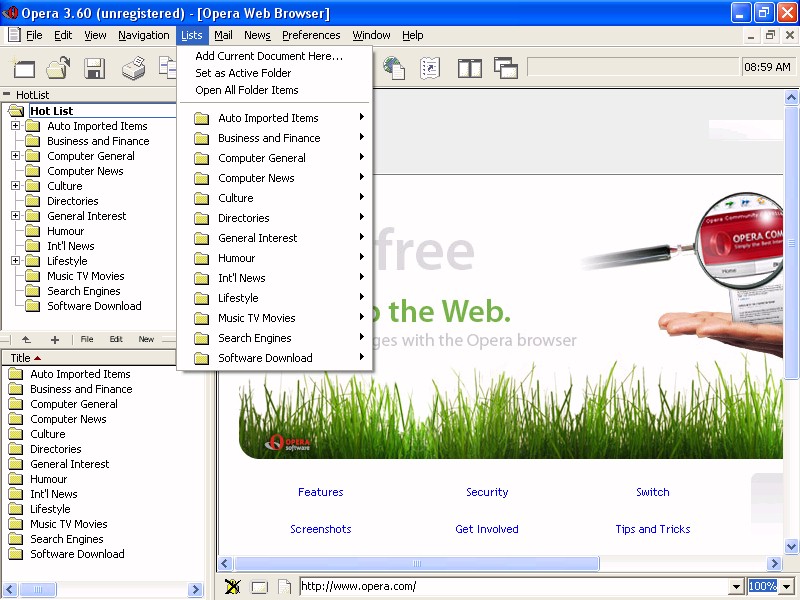Select Computer News in the Title list

pos(68,419)
